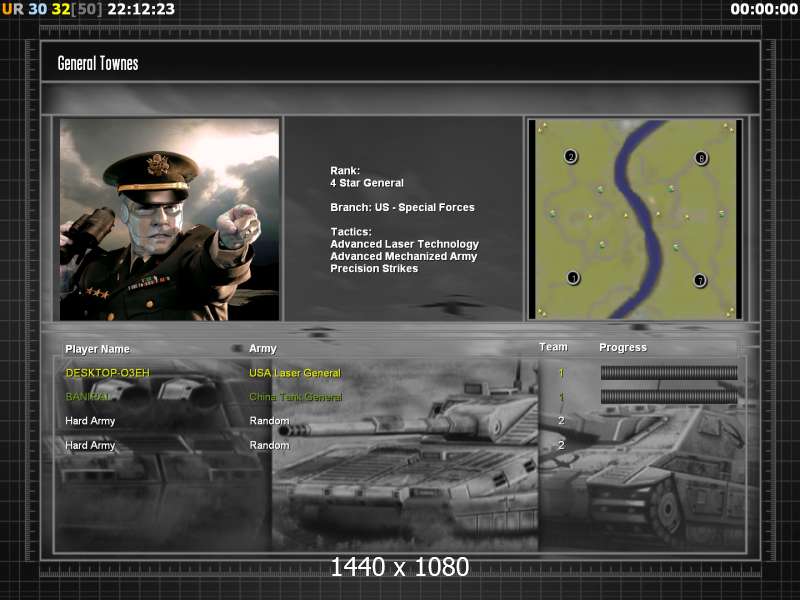Click start position marker 1 on minimap

tap(573, 278)
